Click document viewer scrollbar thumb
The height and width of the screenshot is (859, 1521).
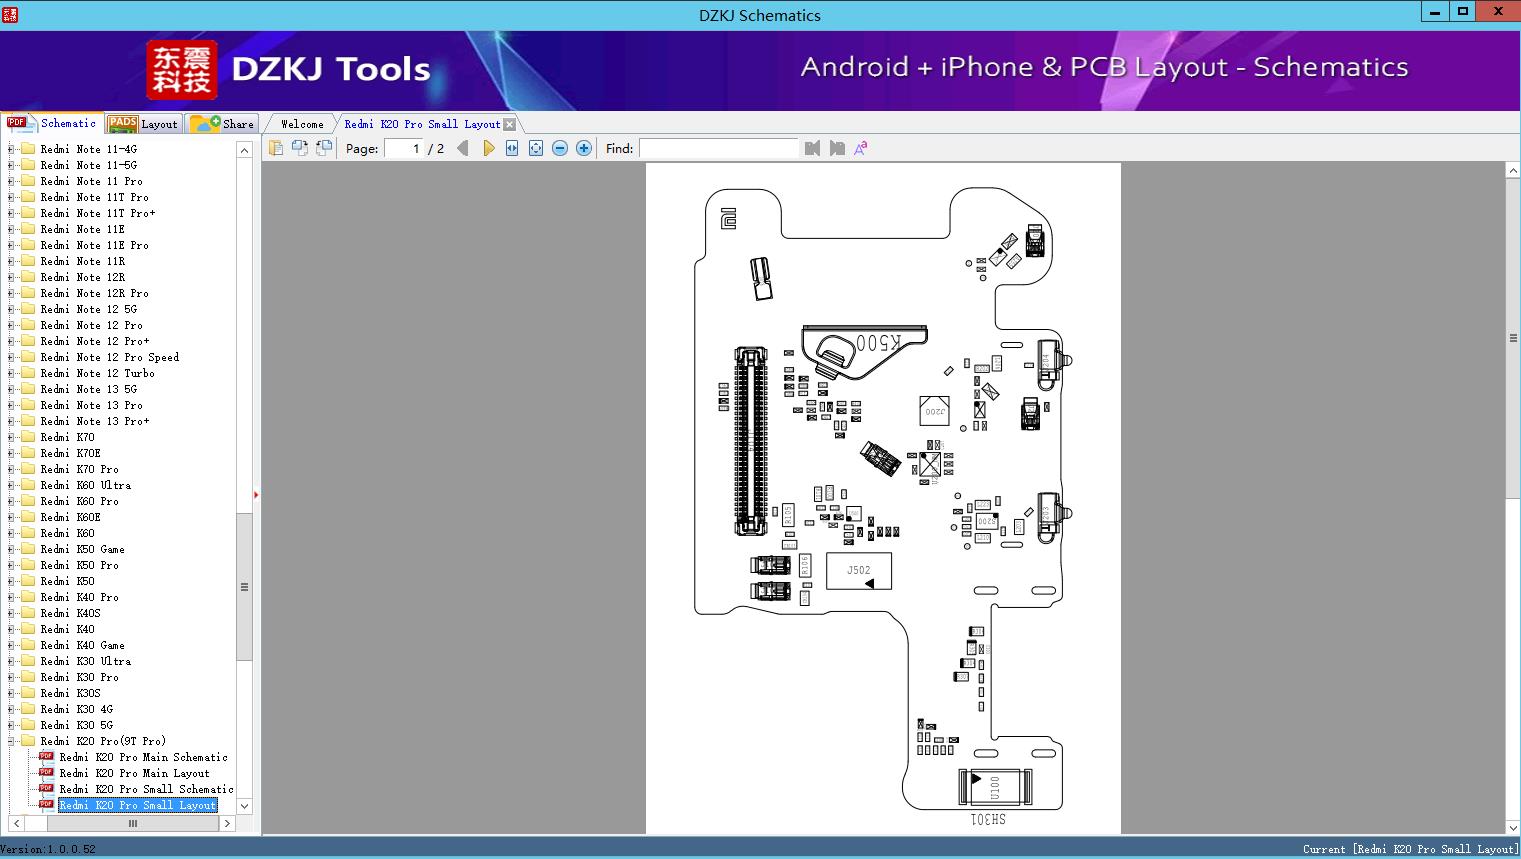coord(1513,338)
